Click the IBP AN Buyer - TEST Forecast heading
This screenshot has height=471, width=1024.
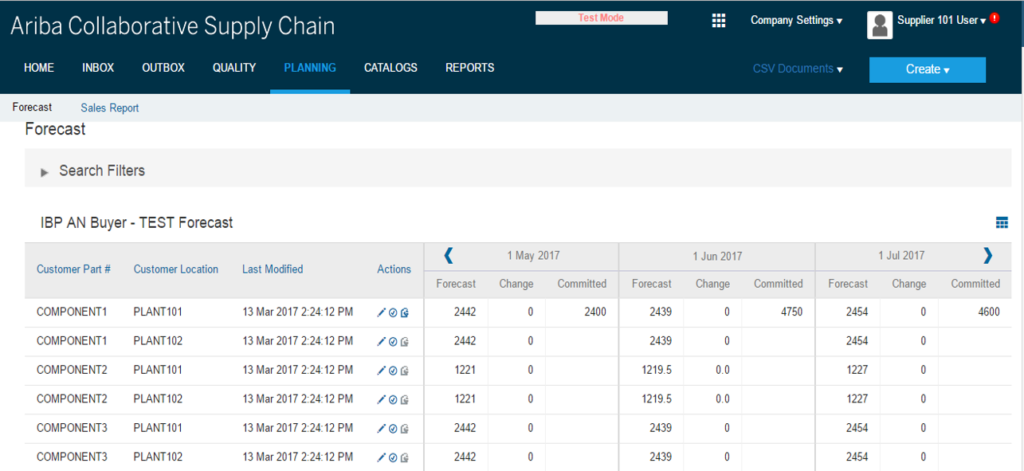pos(136,223)
